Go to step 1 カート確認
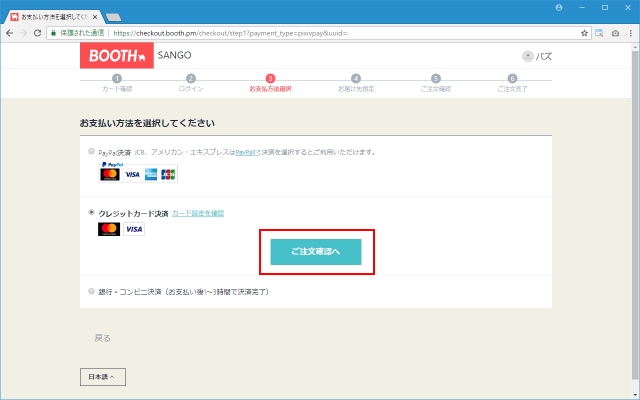Screen dimensions: 640x400 click(117, 83)
